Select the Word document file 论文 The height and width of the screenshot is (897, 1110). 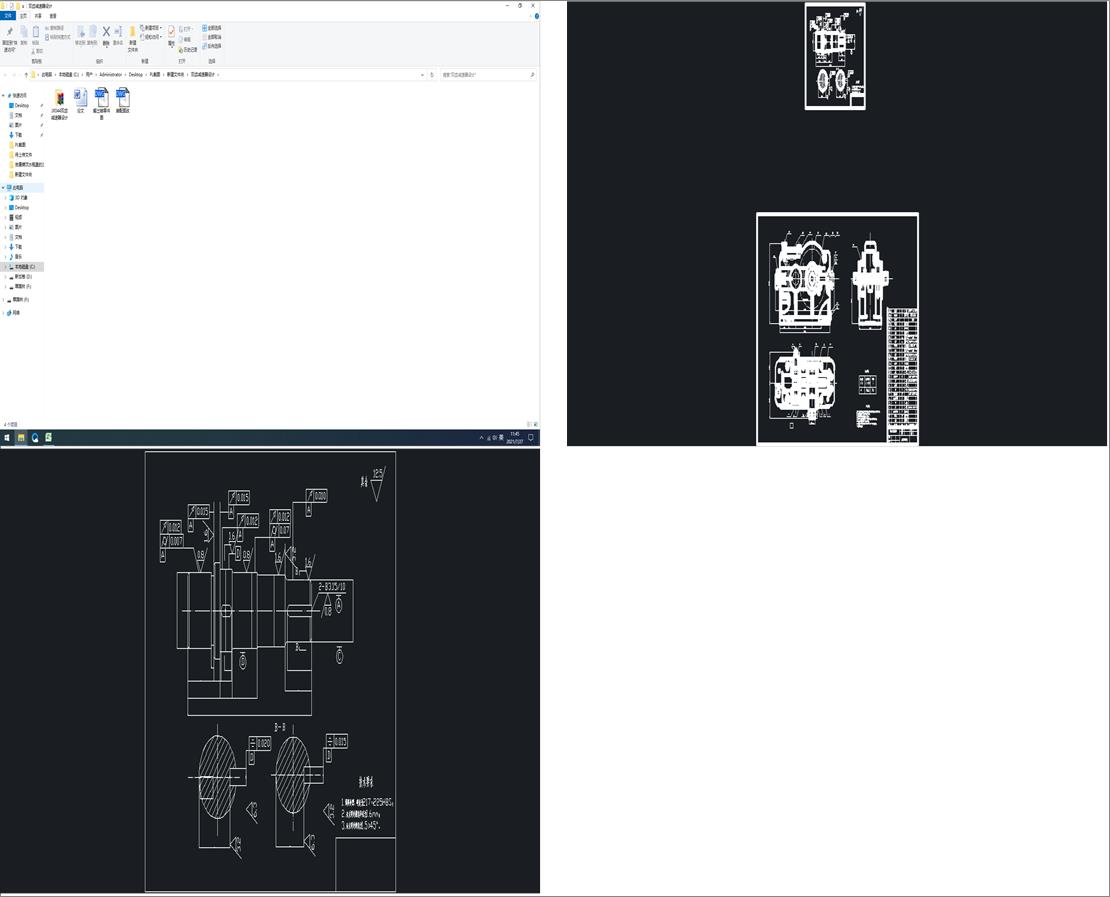80,101
